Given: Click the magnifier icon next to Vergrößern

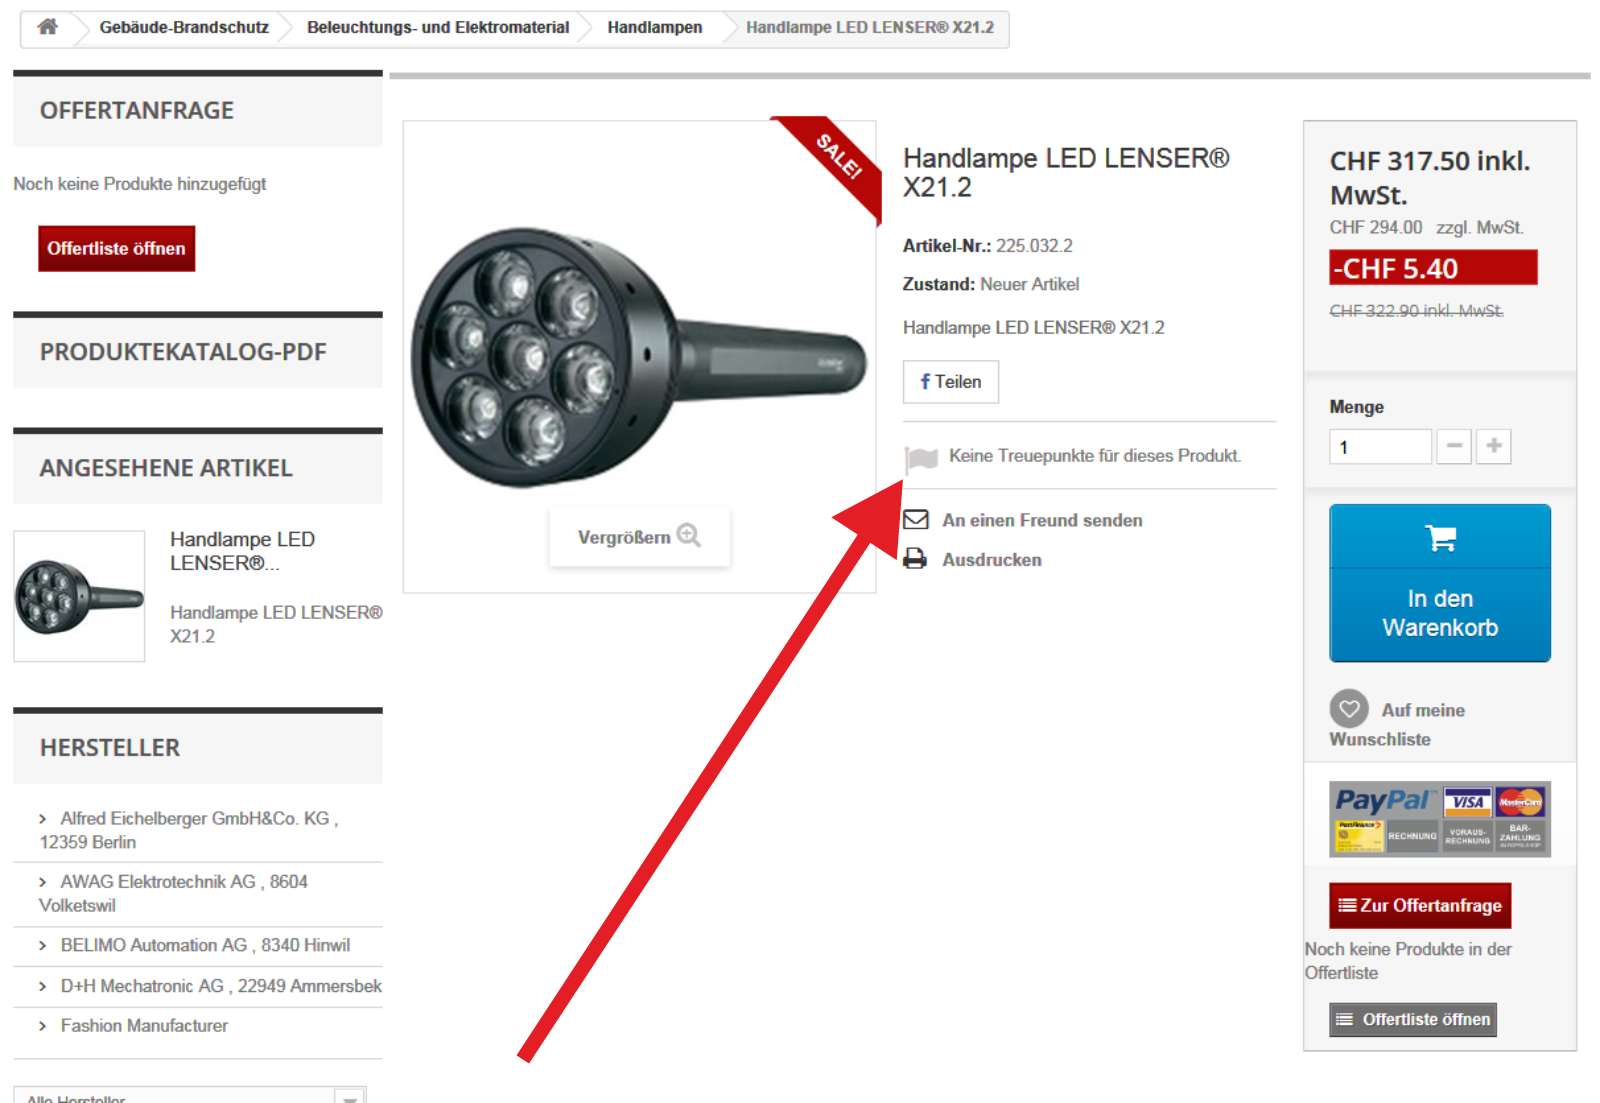Looking at the screenshot, I should [688, 536].
